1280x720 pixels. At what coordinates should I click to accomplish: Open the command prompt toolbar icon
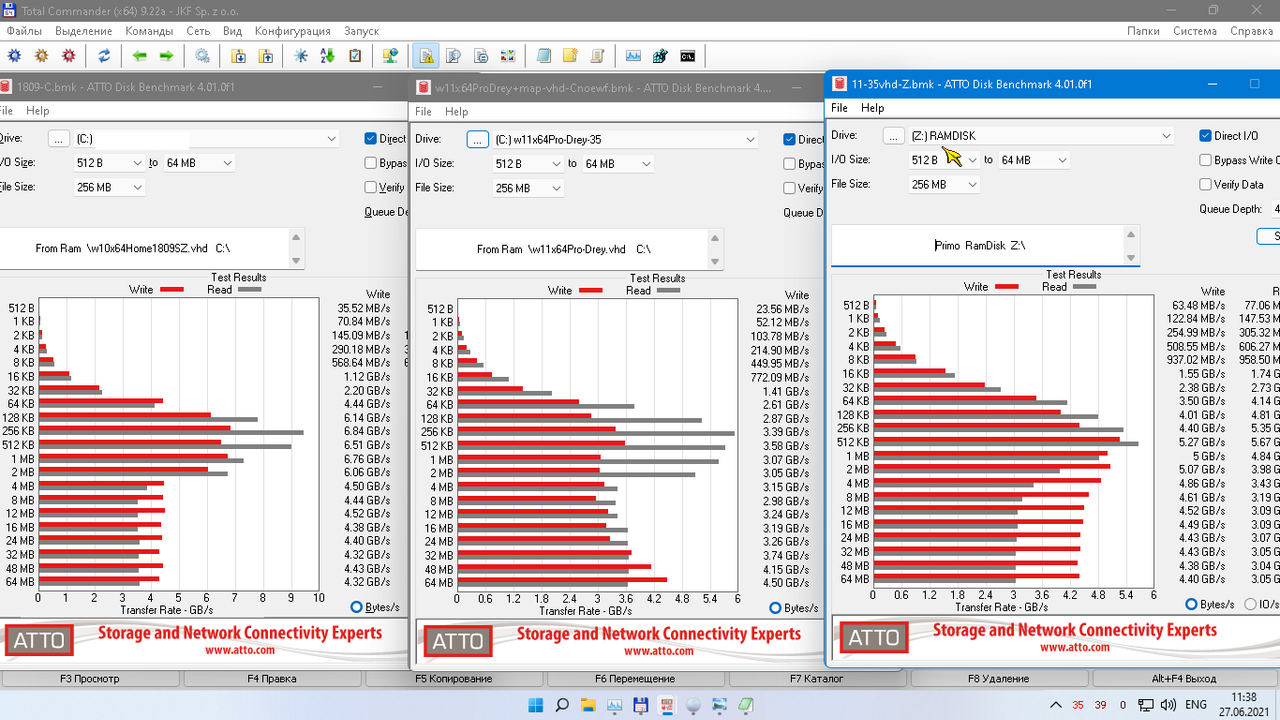click(688, 56)
